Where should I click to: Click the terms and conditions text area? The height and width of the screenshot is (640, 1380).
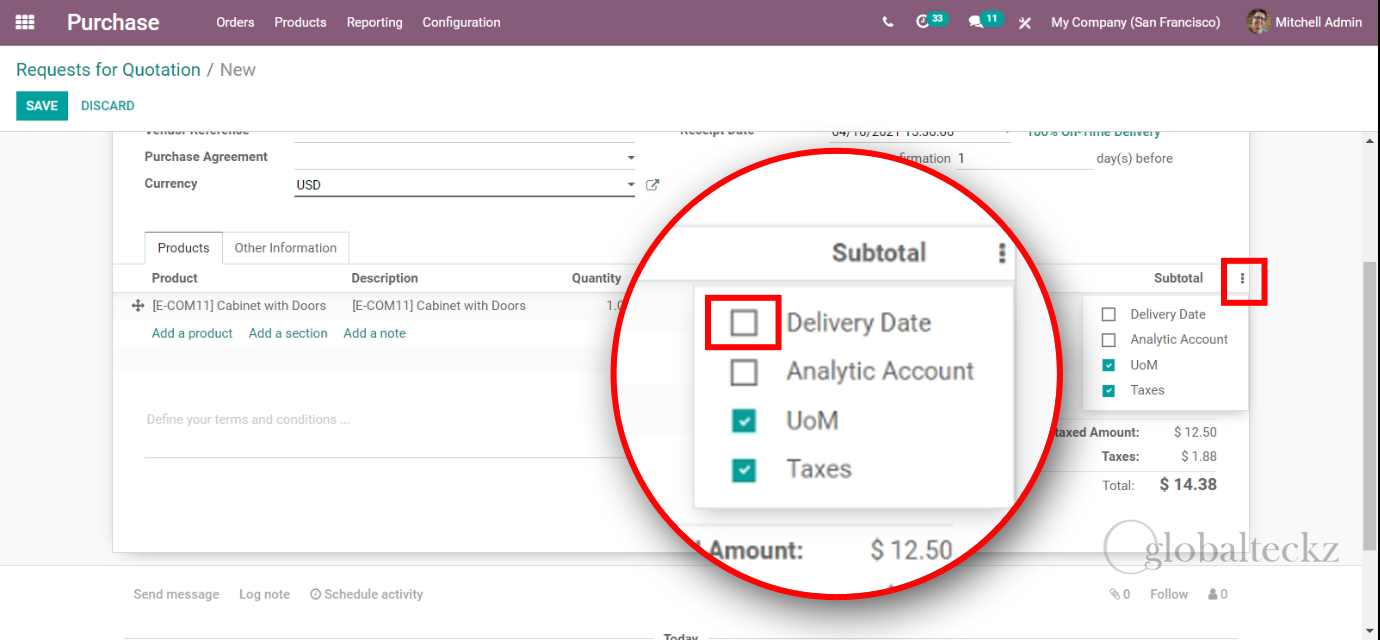[384, 420]
